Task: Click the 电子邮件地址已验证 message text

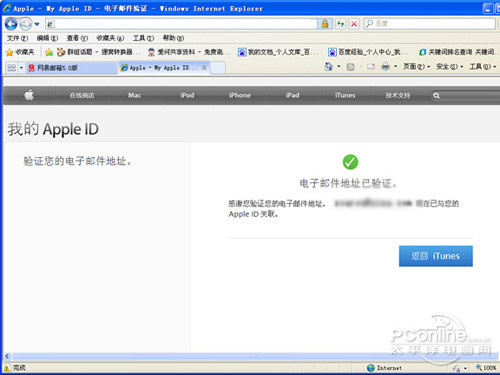Action: coord(348,183)
